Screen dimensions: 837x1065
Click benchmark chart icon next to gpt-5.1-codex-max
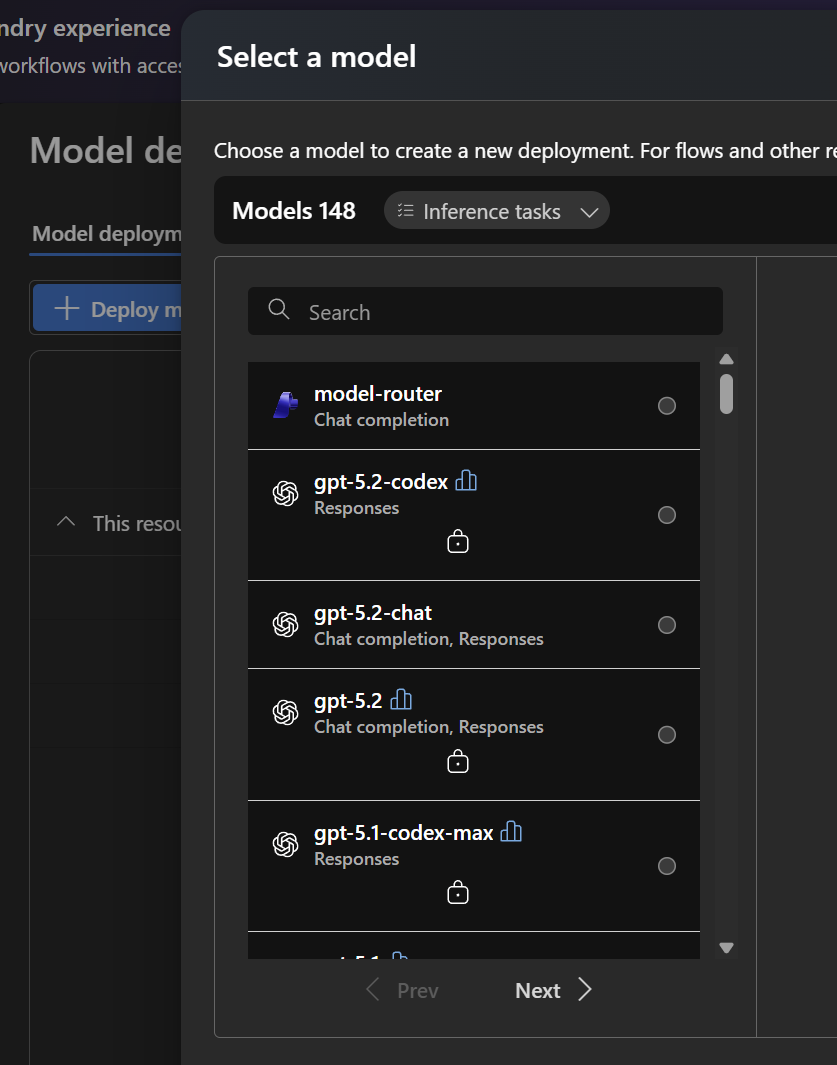coord(511,831)
